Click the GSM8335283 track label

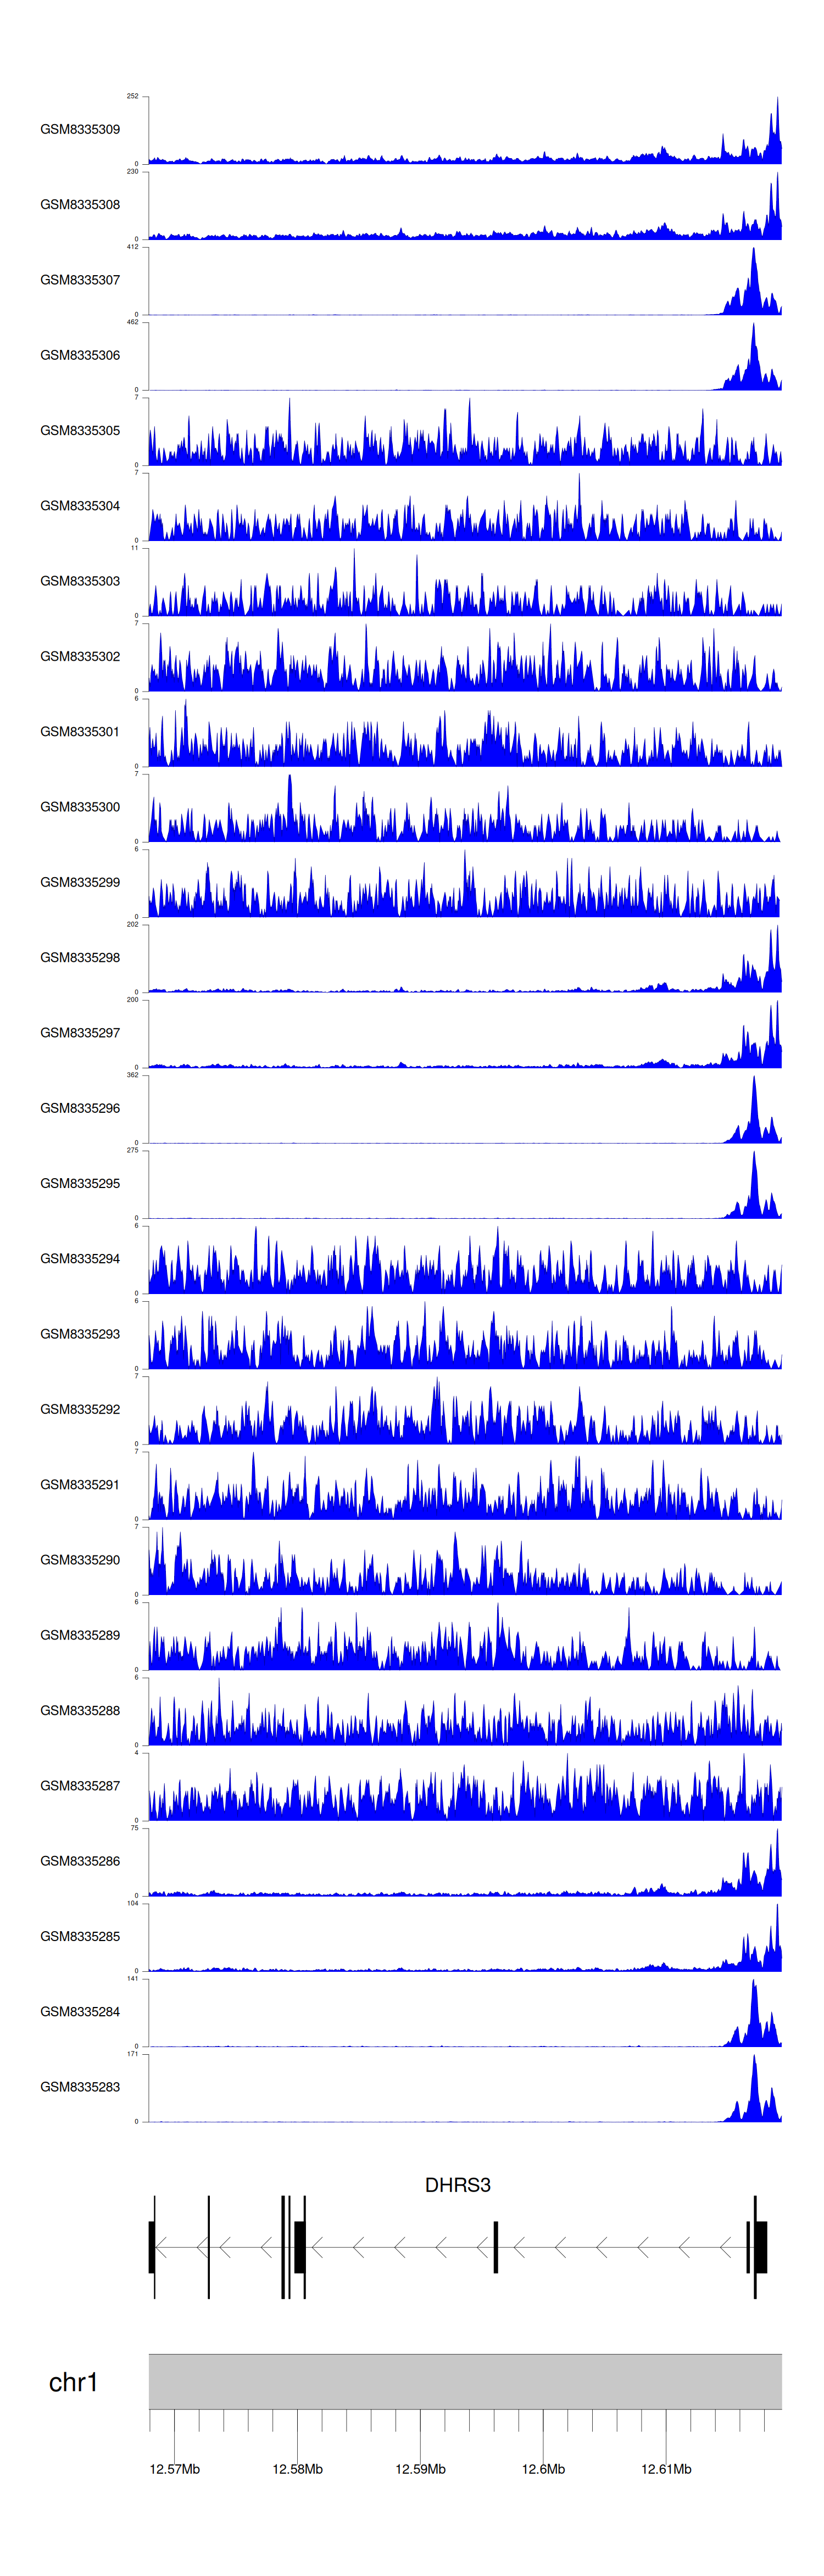pos(80,2087)
